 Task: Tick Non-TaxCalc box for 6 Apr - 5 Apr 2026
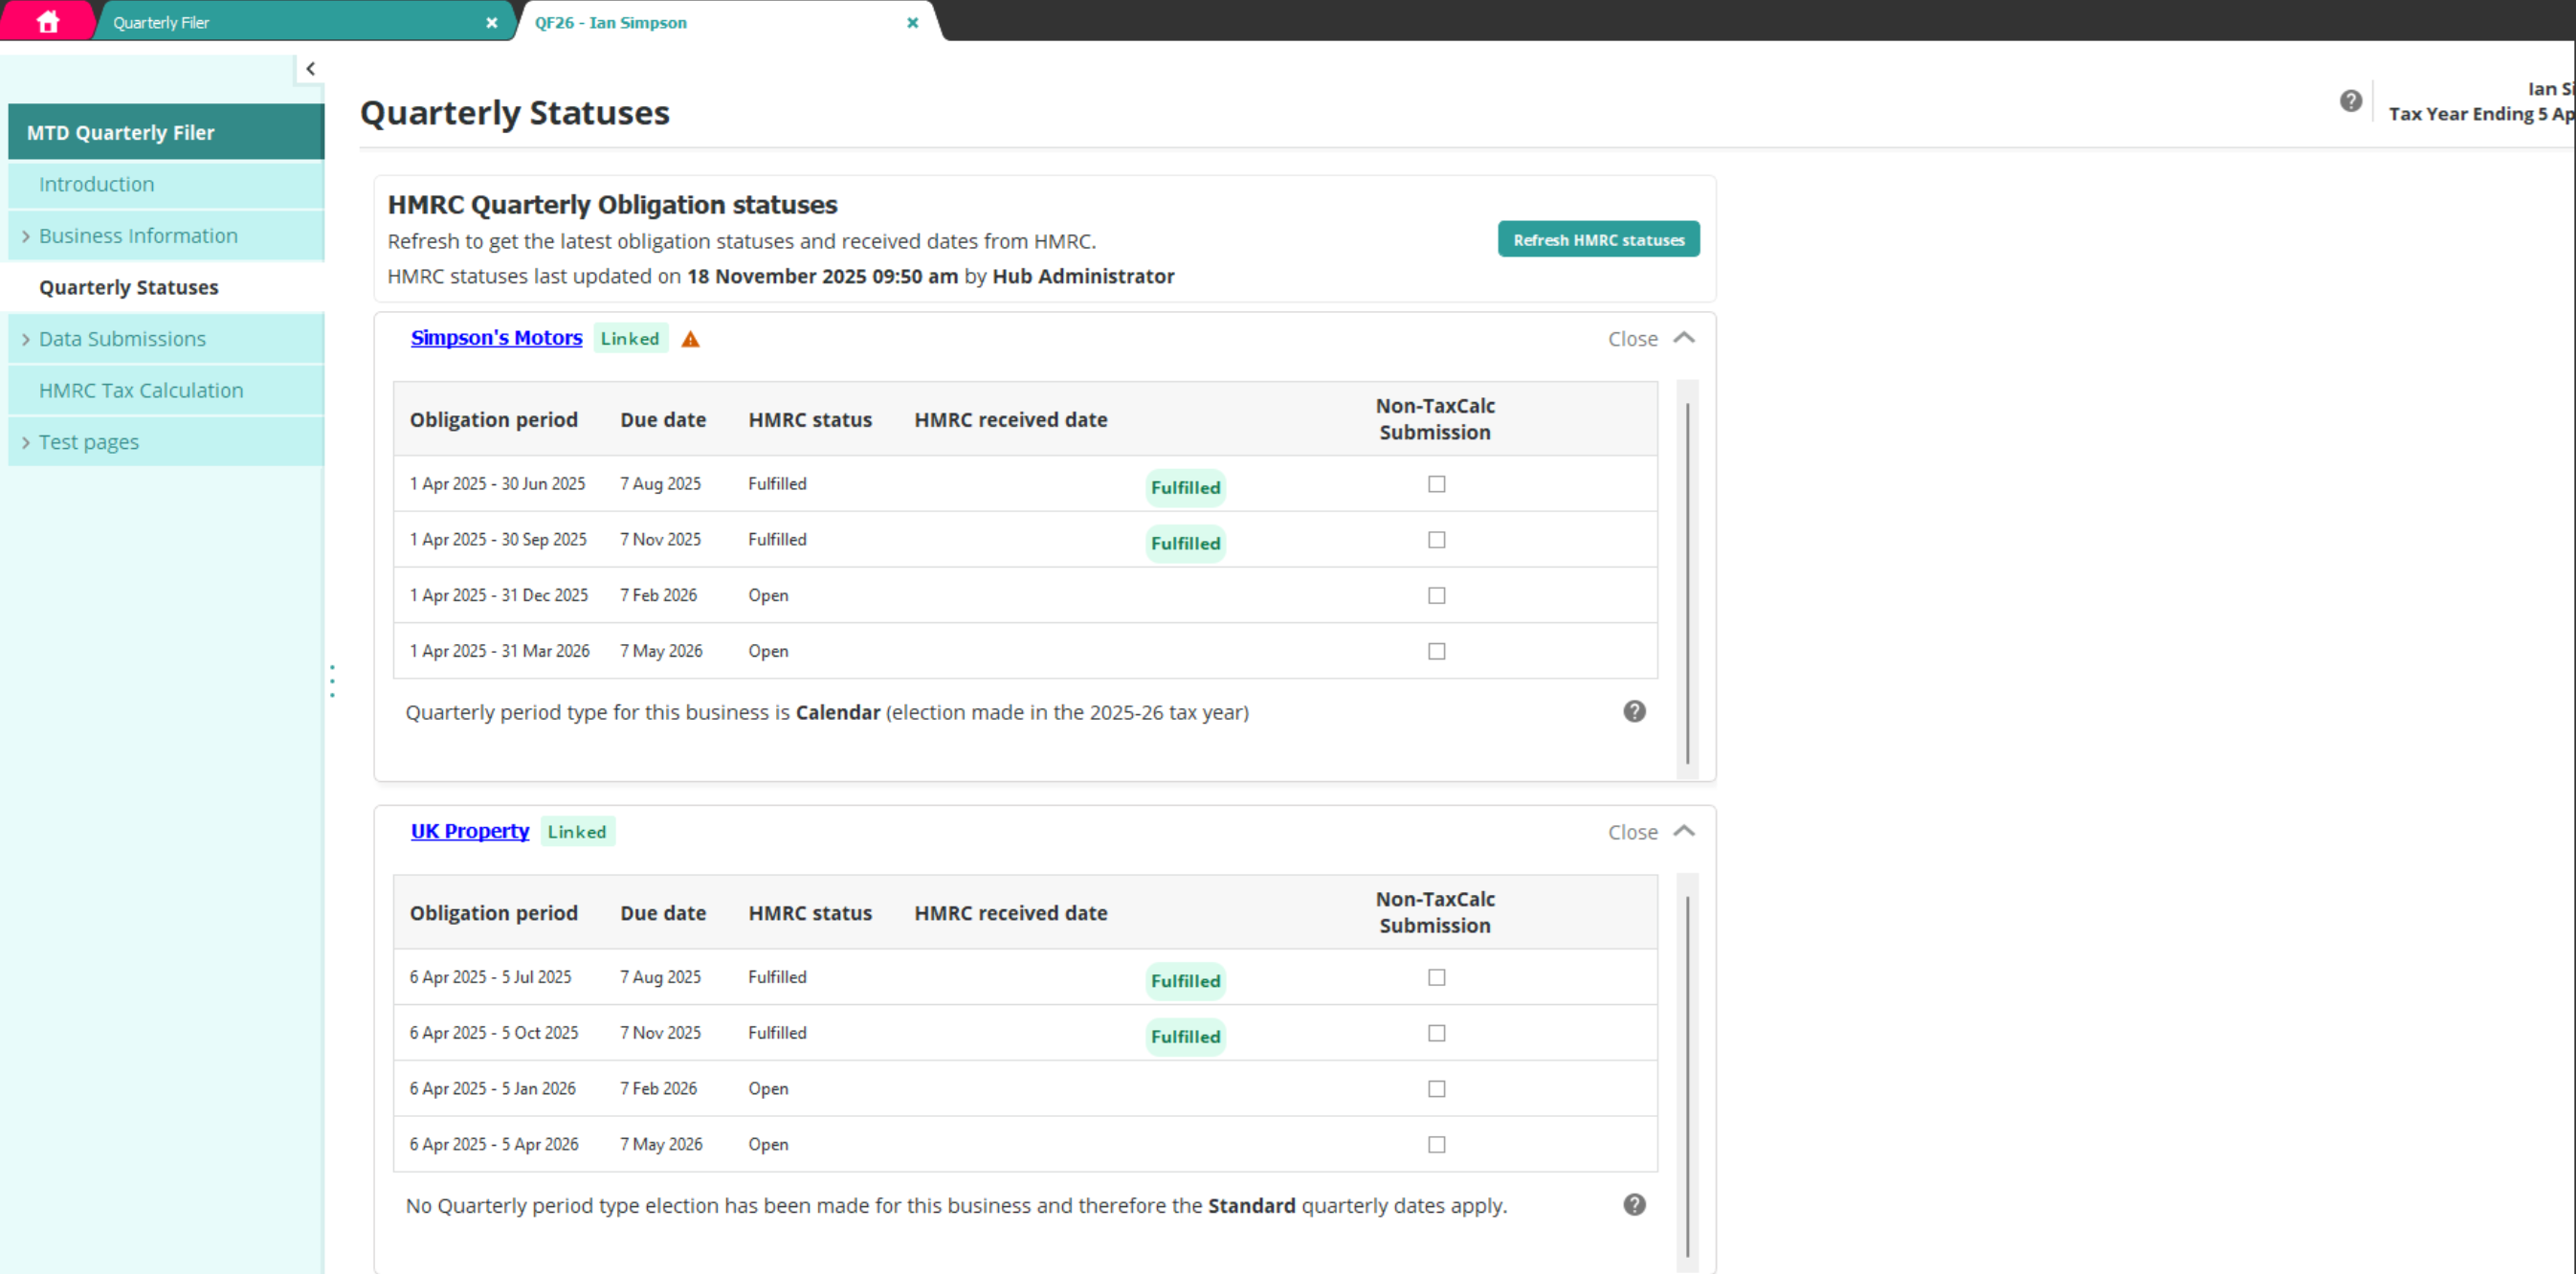click(1436, 1144)
